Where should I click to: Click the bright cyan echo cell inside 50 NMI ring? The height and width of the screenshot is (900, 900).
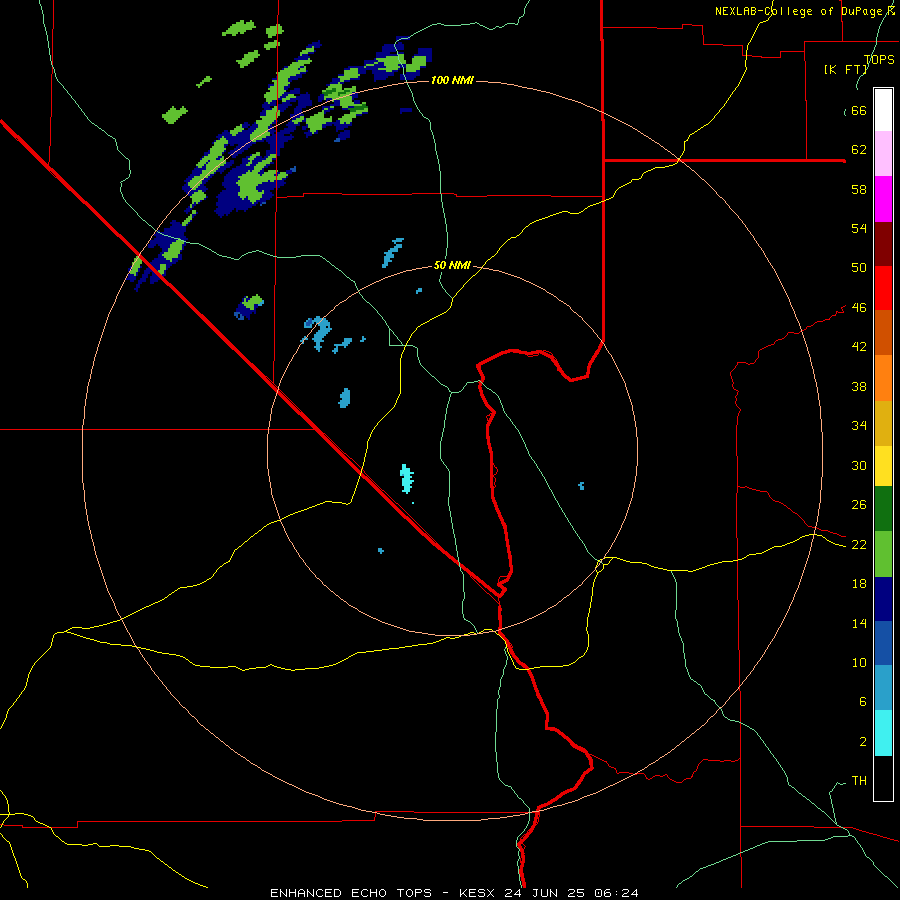pyautogui.click(x=407, y=478)
